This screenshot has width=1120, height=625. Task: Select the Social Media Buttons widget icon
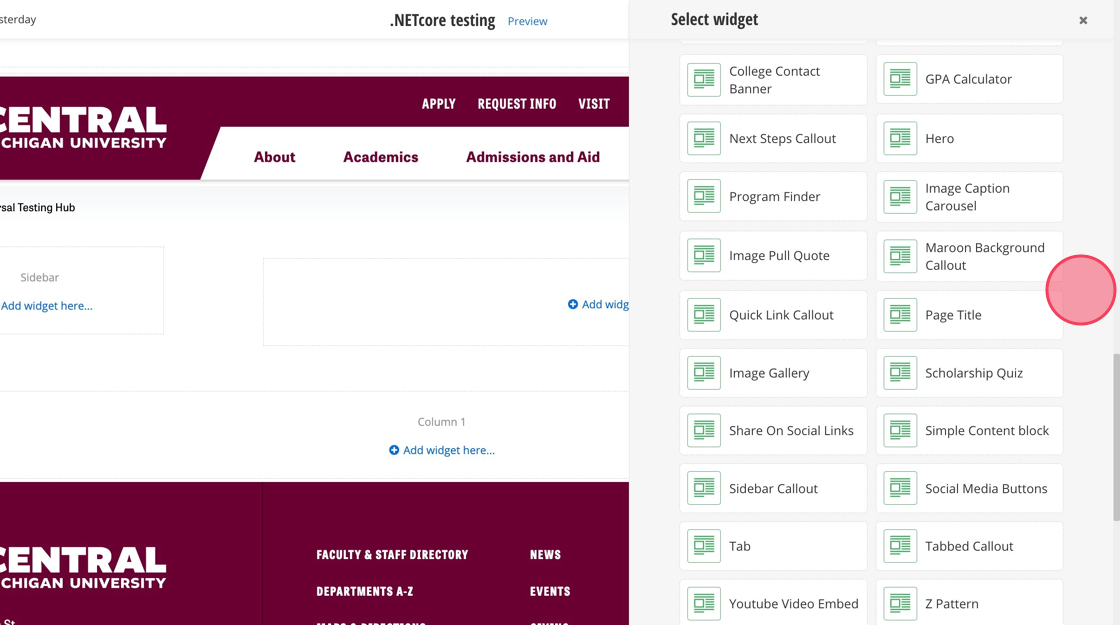tap(900, 489)
